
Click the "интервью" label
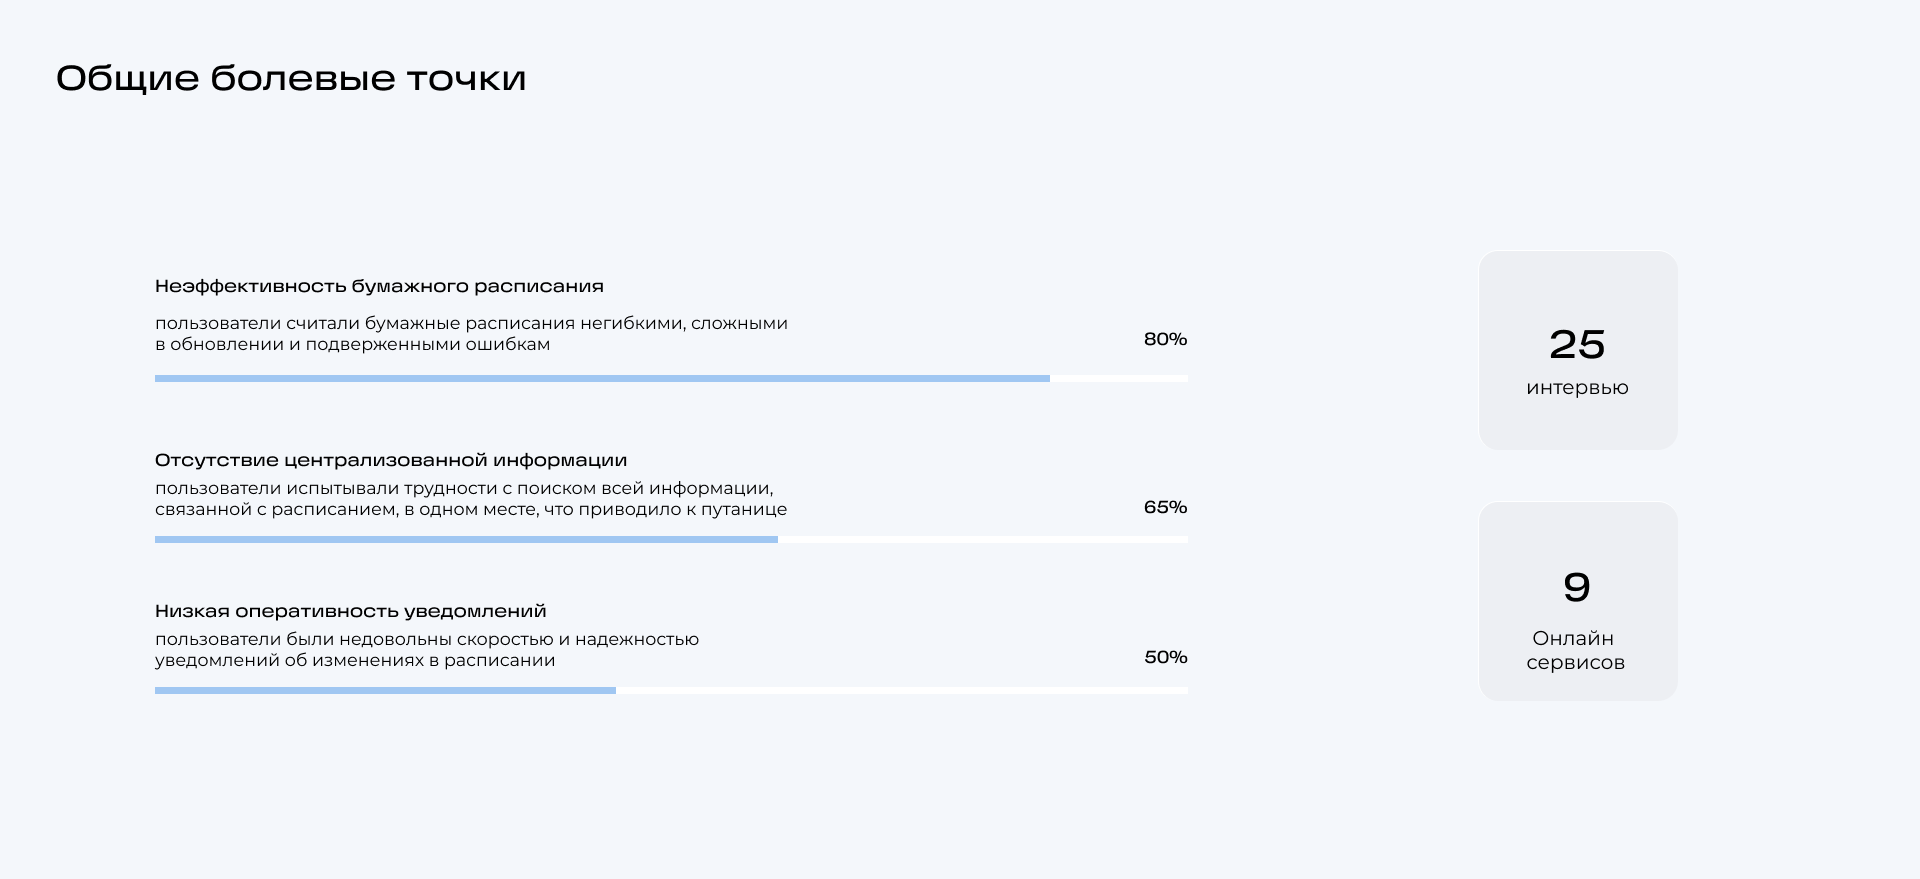(x=1577, y=388)
